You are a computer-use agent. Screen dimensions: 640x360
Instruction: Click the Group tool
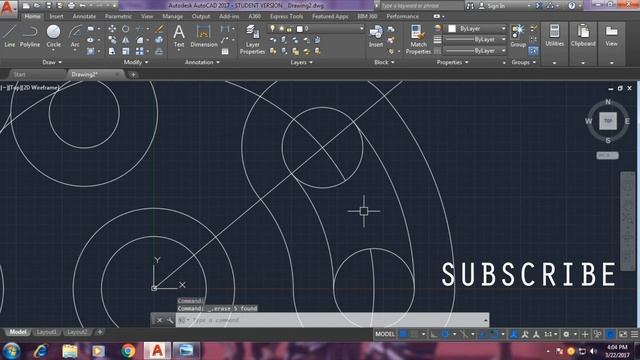pos(518,36)
